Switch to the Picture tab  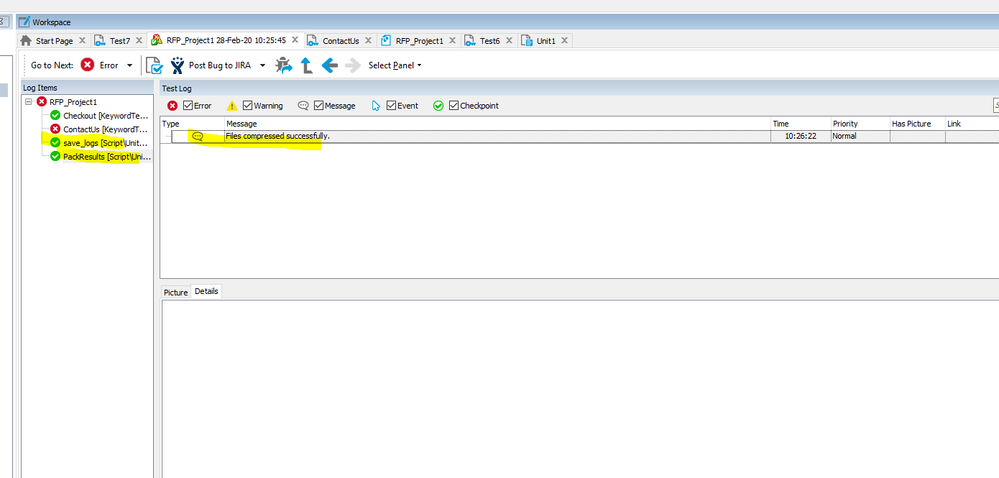coord(176,292)
